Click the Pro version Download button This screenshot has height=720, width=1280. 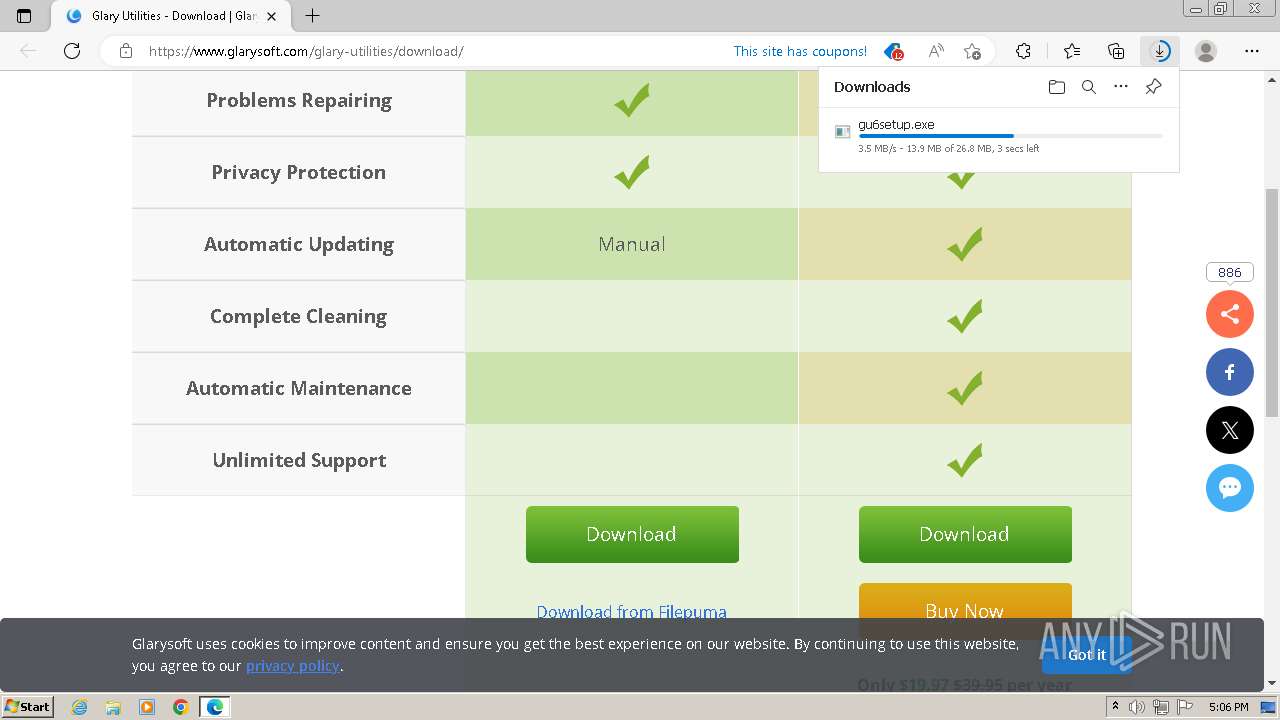point(965,534)
